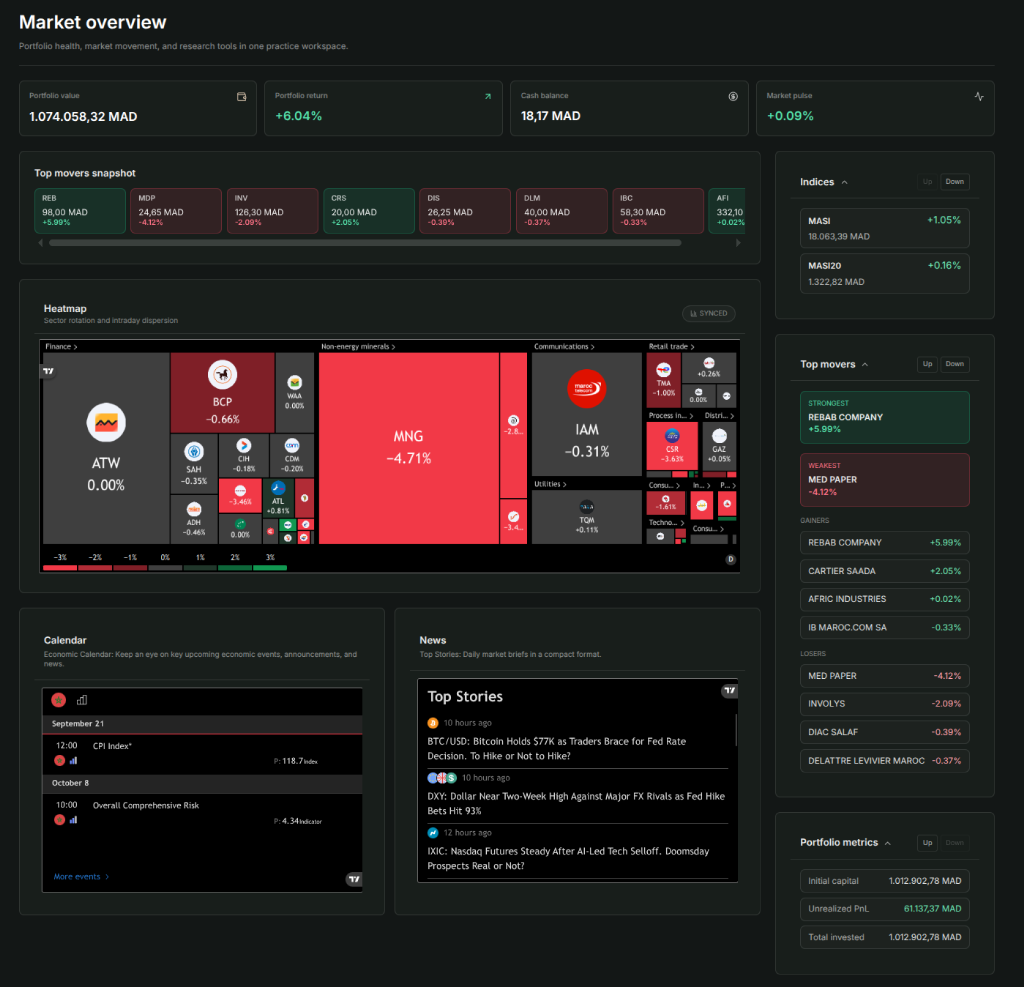Open the MASI20 index card
The height and width of the screenshot is (987, 1024).
(884, 274)
